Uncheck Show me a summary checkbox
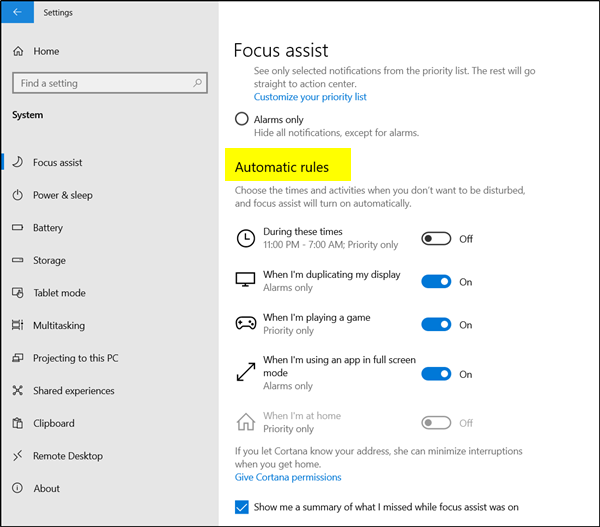Viewport: 600px width, 527px height. click(x=241, y=507)
